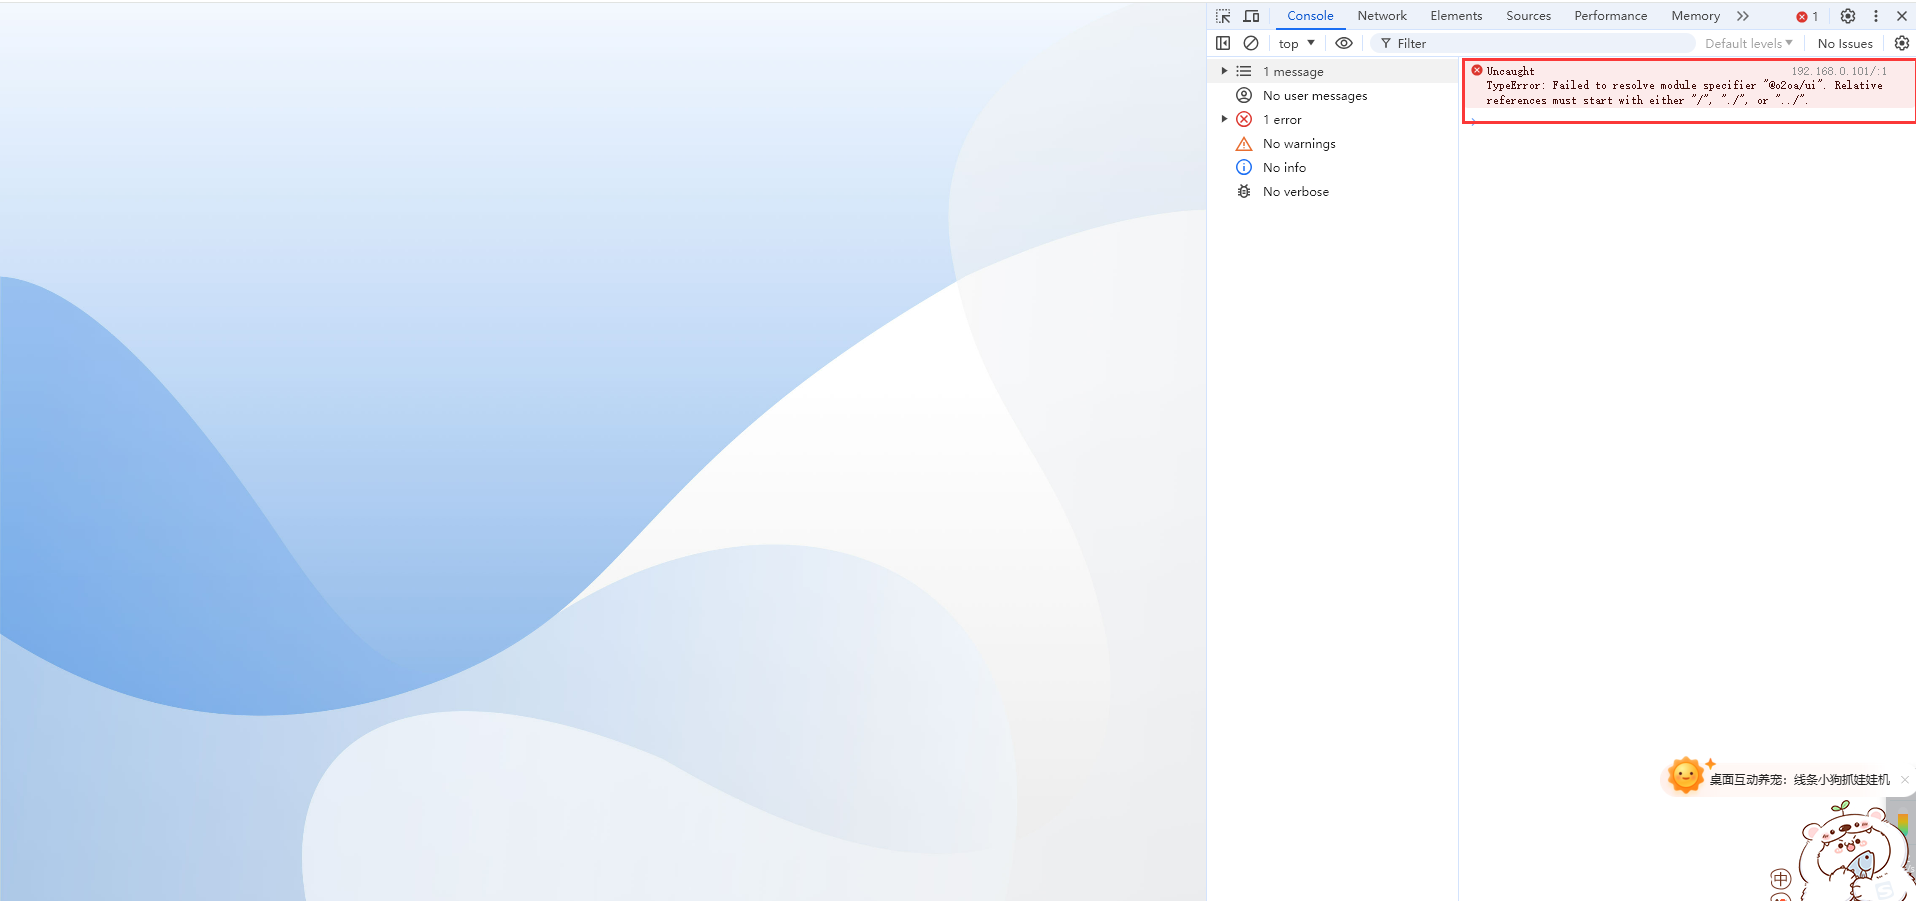Show the console sidebar panel icon
Viewport: 1916px width, 901px height.
pos(1223,43)
